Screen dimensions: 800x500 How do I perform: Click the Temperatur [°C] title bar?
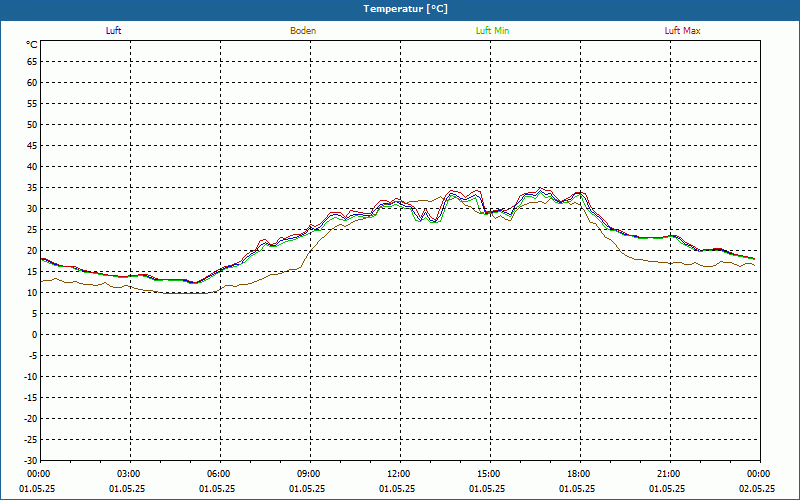[400, 10]
